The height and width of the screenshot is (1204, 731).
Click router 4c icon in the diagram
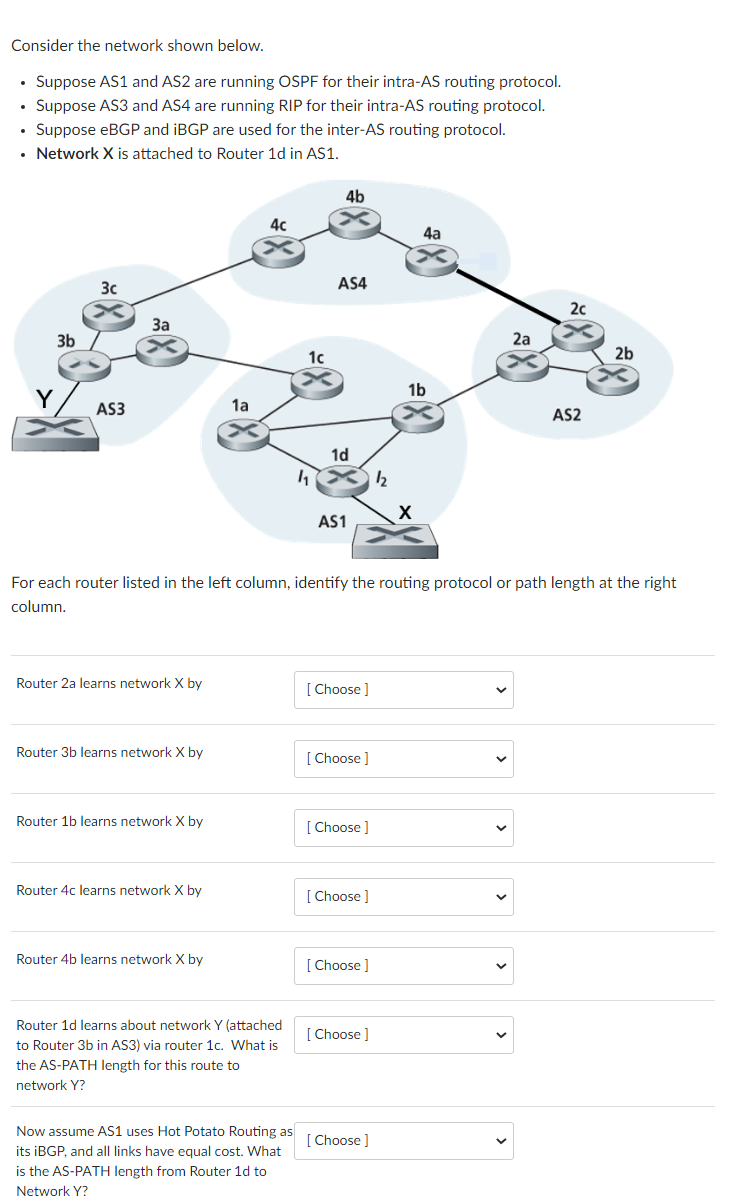pos(276,250)
